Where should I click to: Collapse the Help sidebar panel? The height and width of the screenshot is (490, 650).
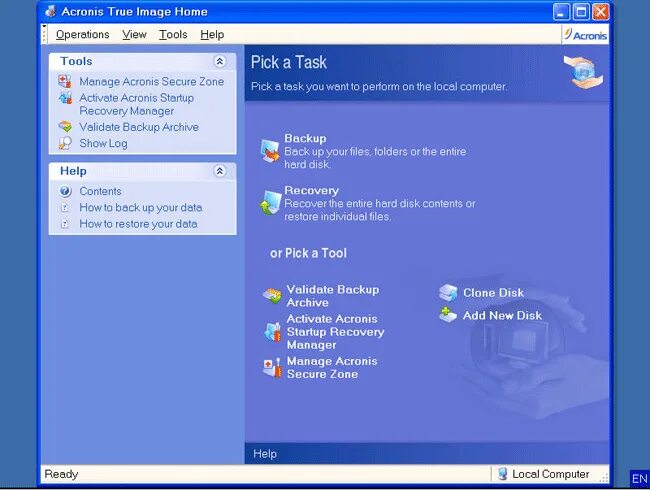(220, 171)
